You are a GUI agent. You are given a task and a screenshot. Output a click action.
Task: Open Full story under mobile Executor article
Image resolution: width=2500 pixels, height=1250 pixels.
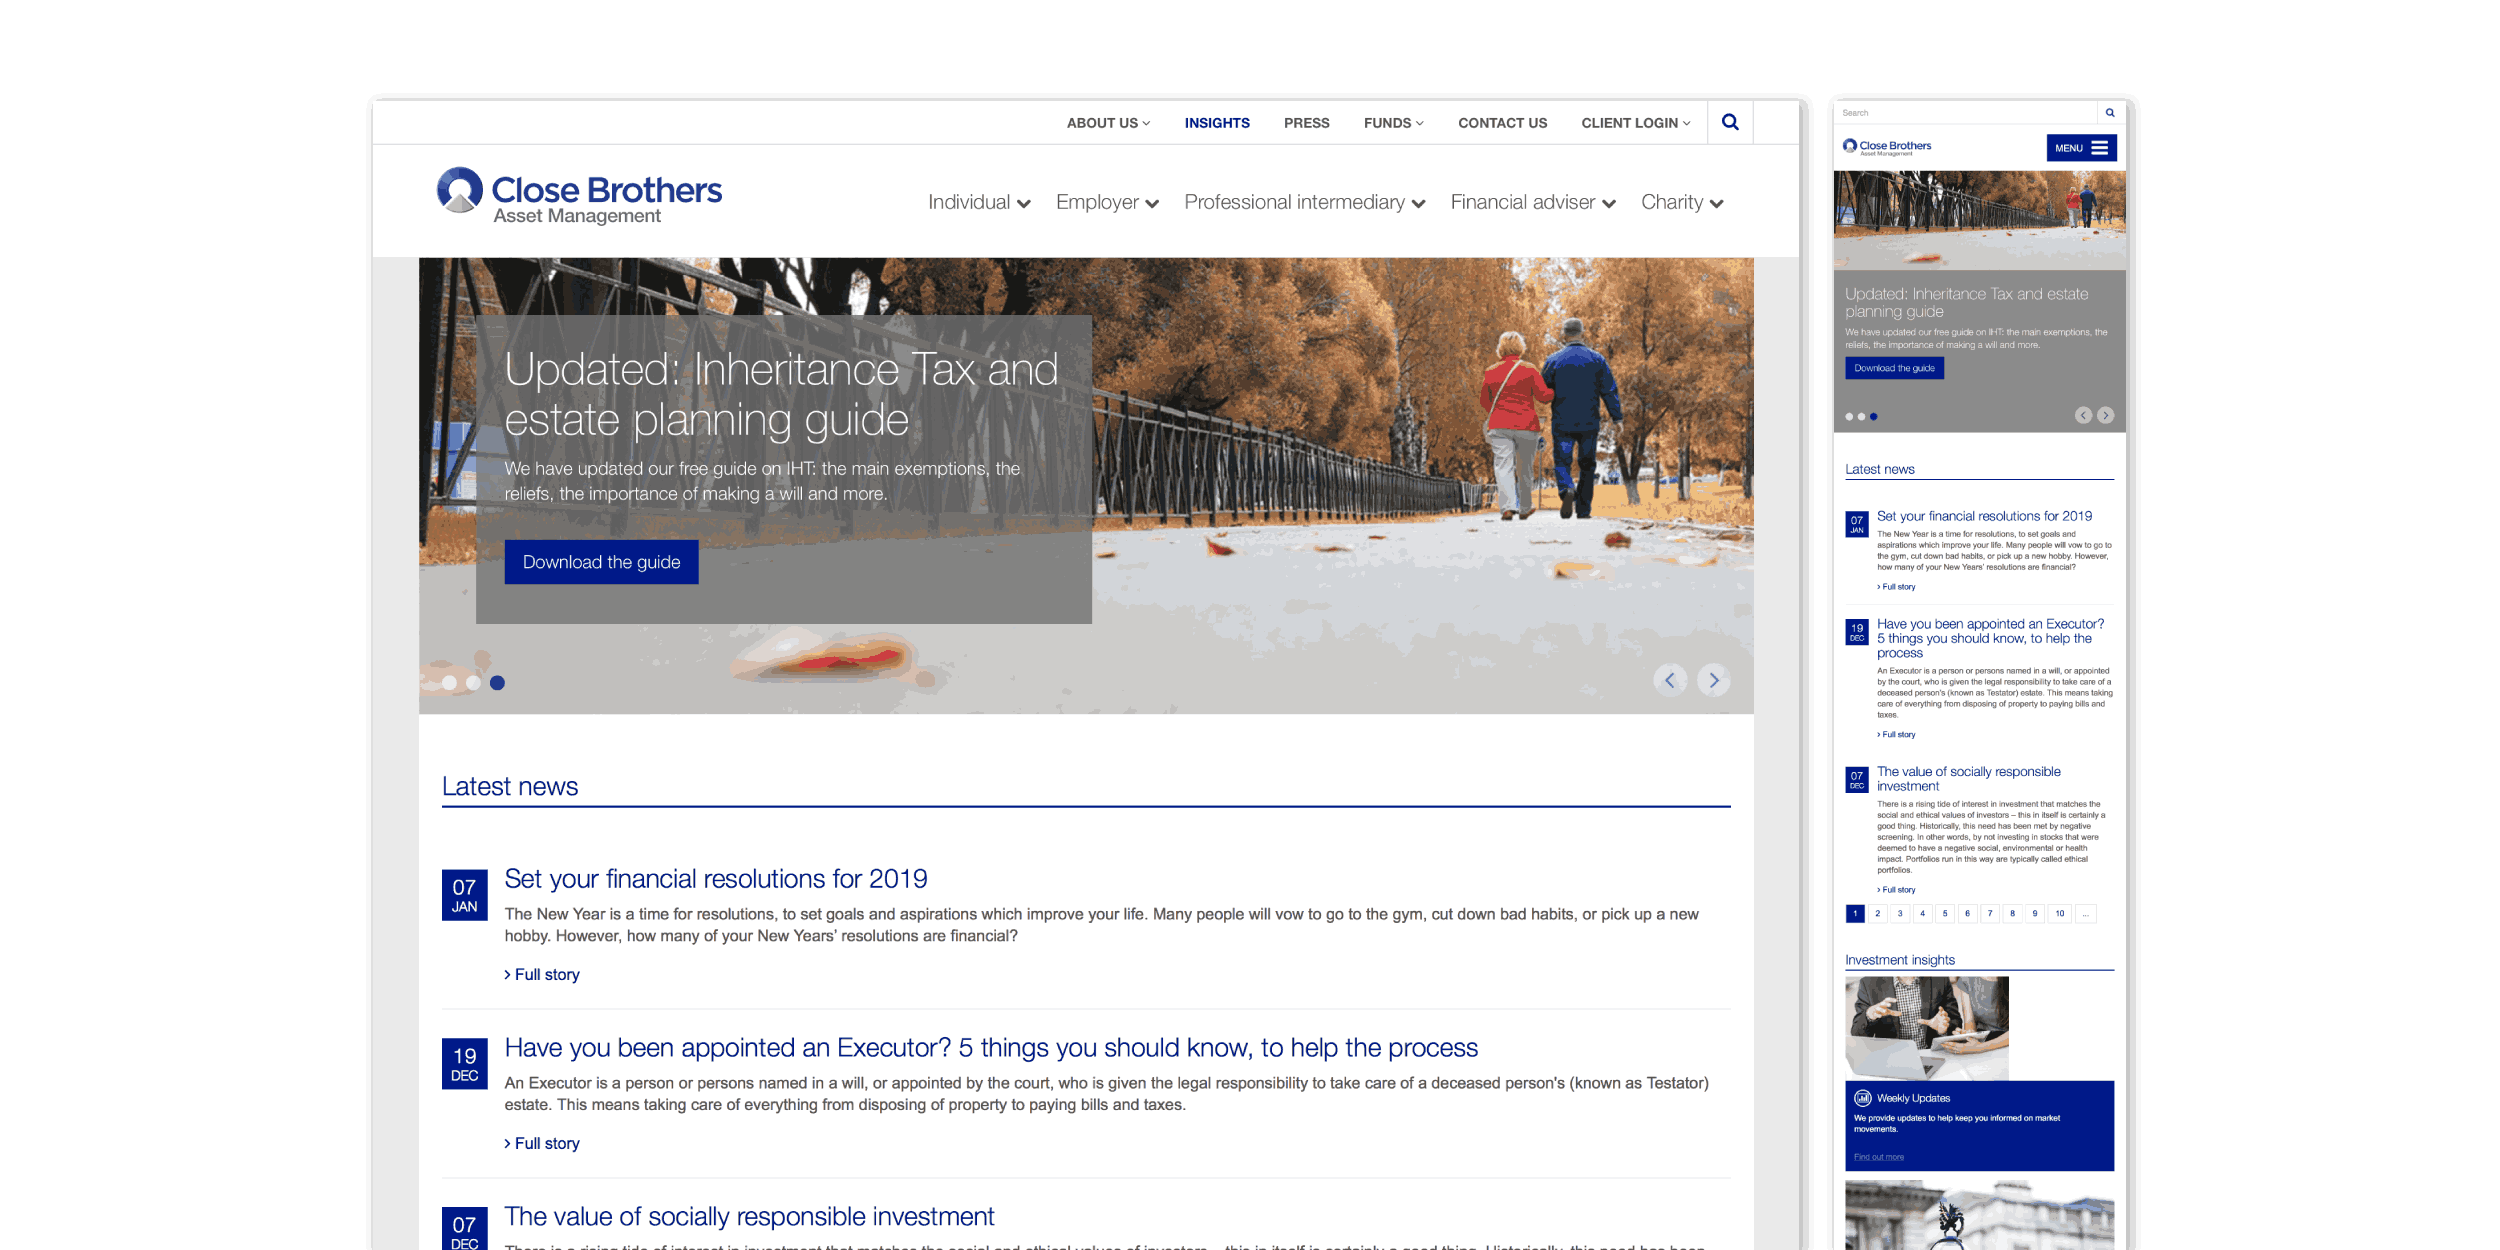[x=1897, y=735]
